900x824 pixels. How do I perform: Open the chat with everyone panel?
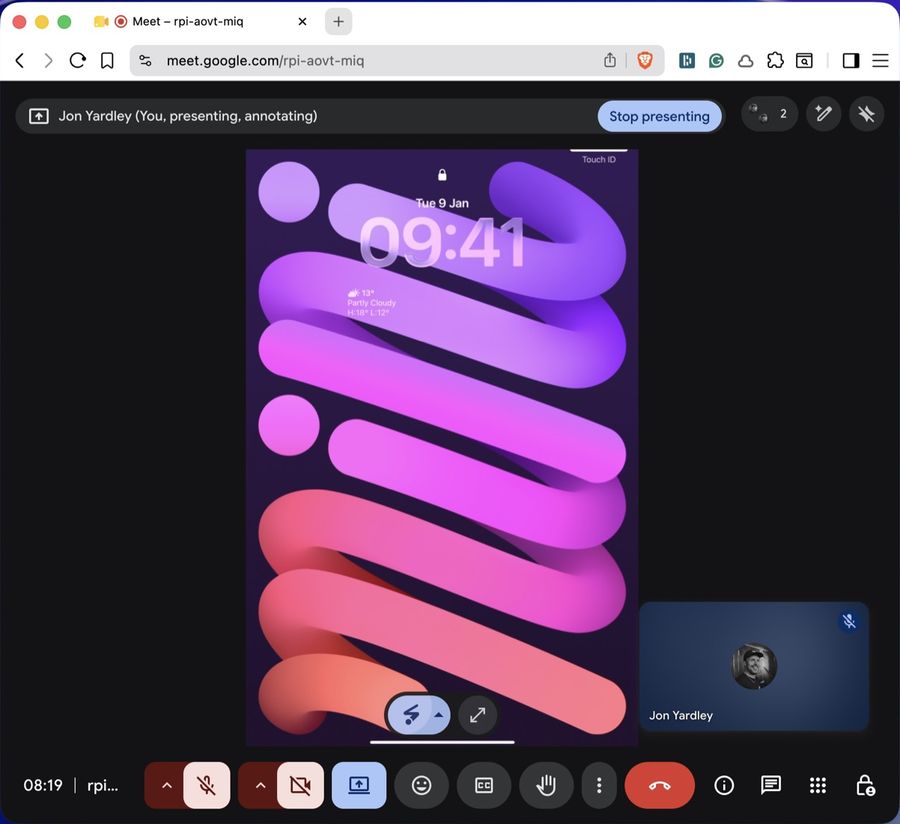pyautogui.click(x=770, y=785)
